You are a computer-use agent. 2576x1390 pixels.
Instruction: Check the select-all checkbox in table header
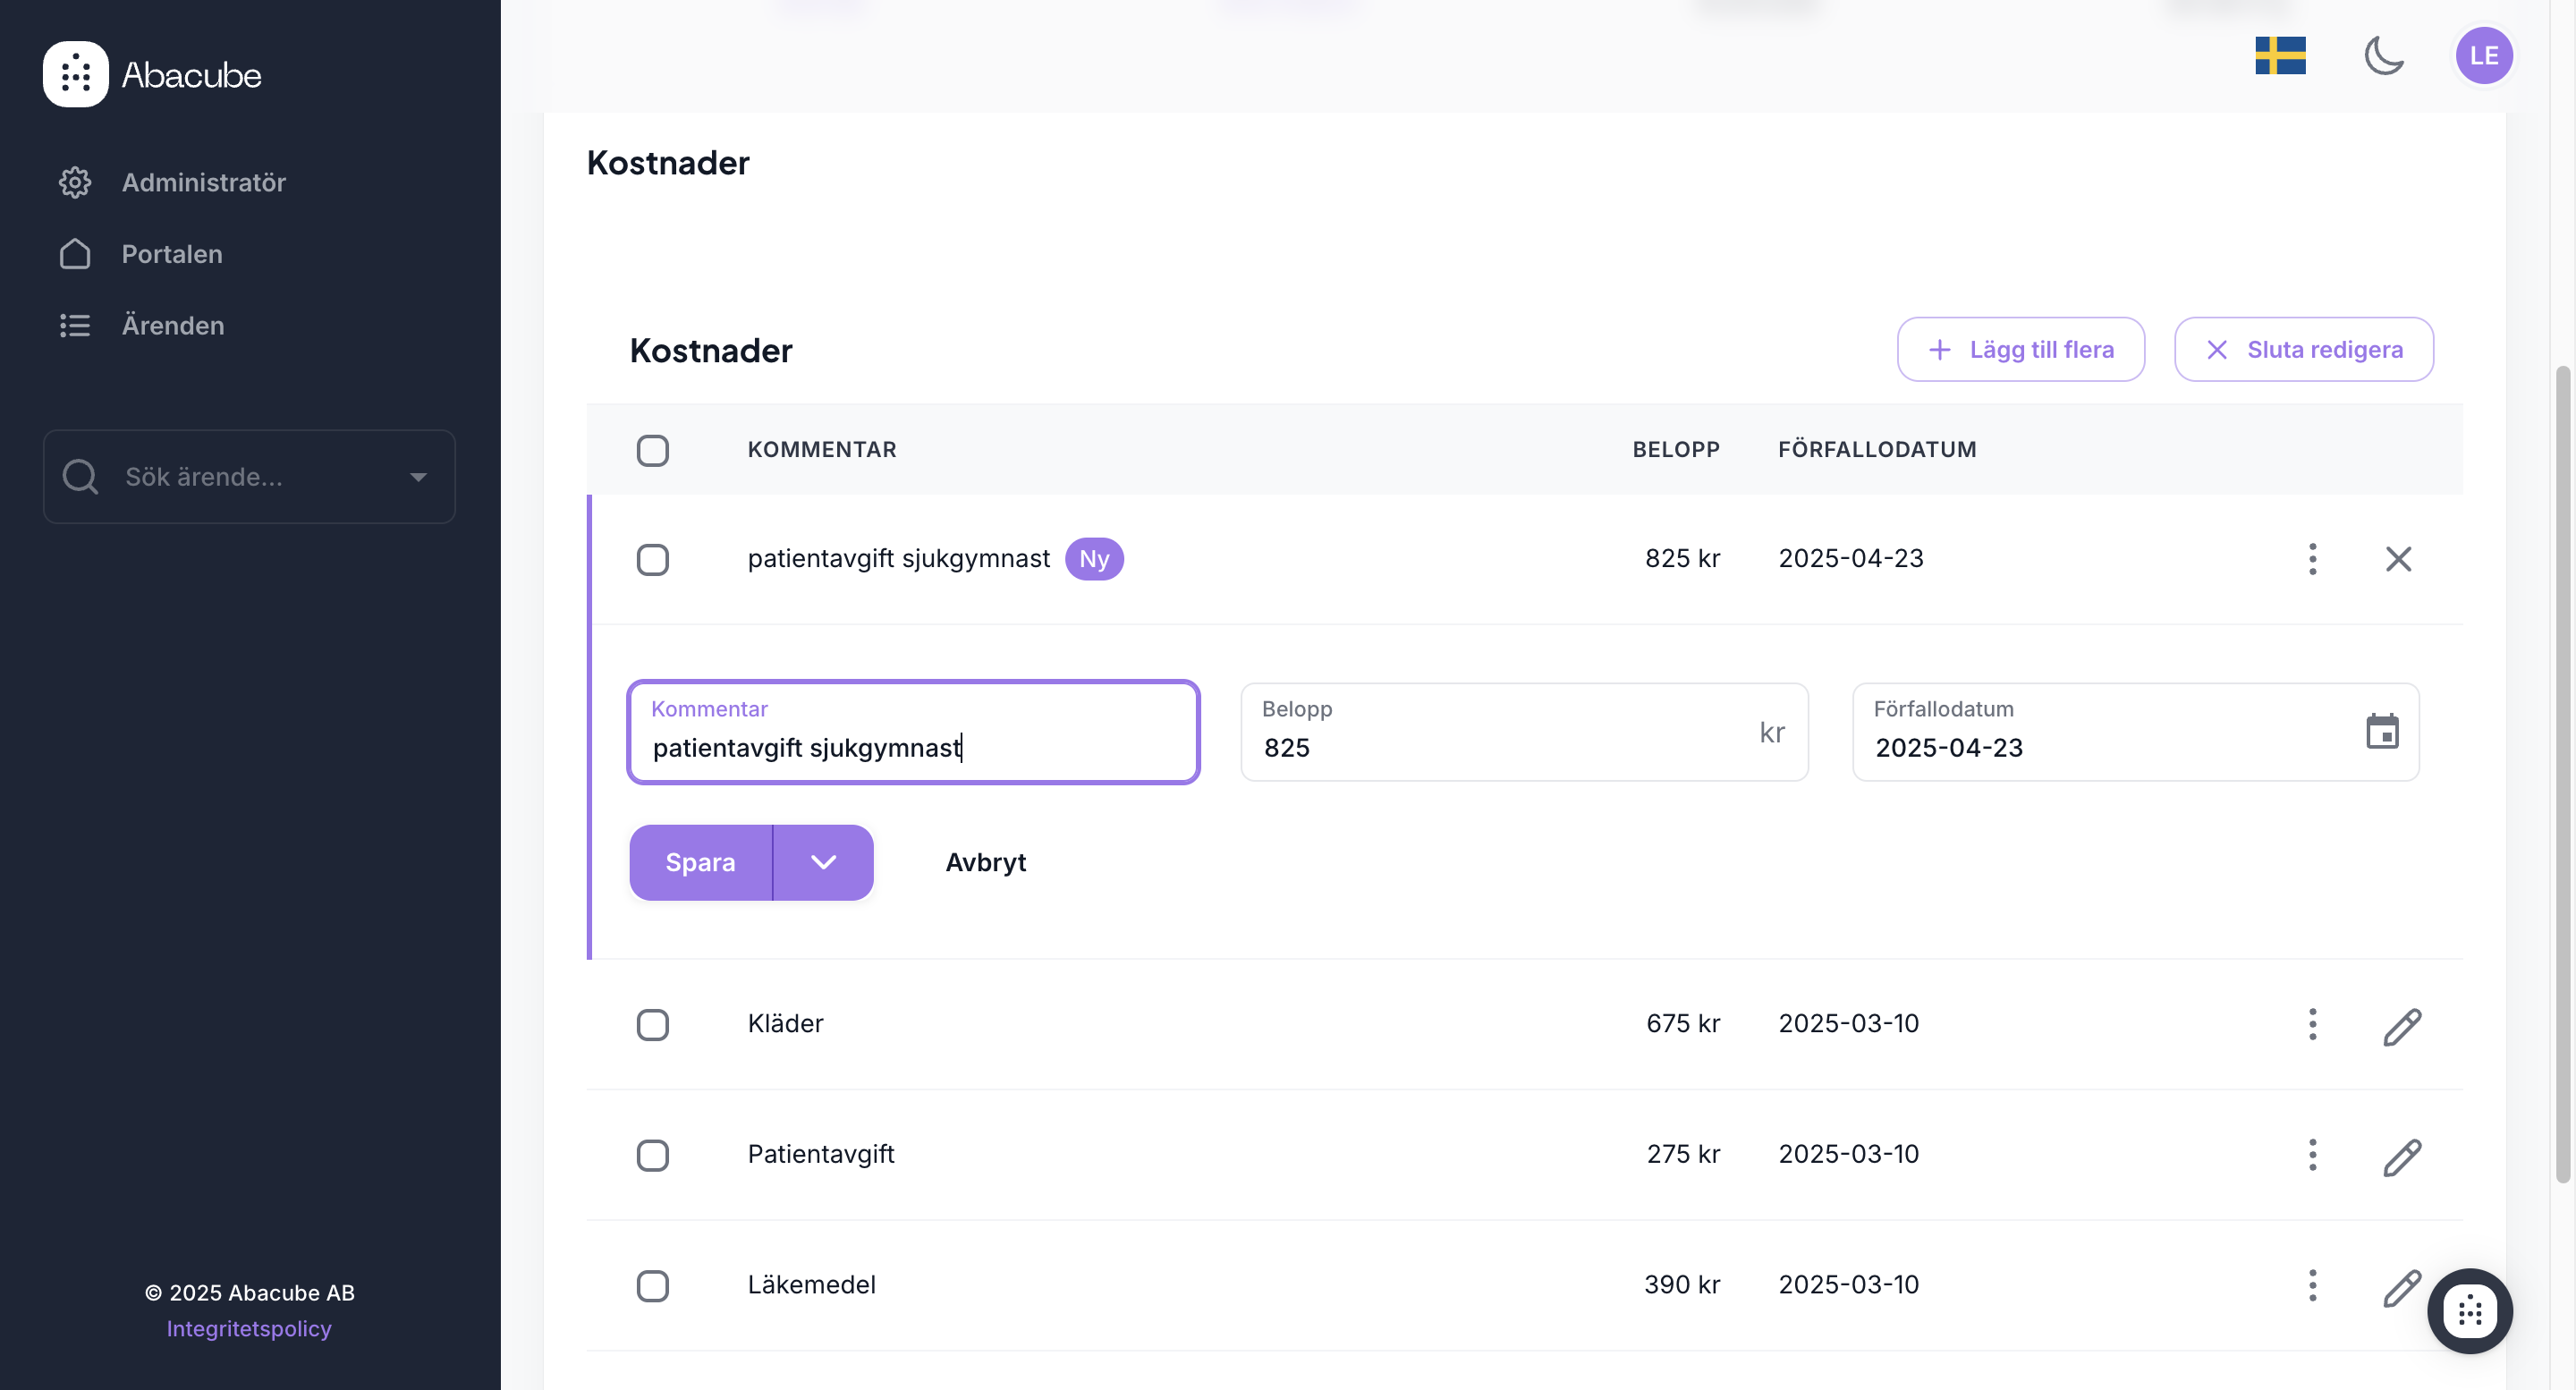click(x=653, y=451)
